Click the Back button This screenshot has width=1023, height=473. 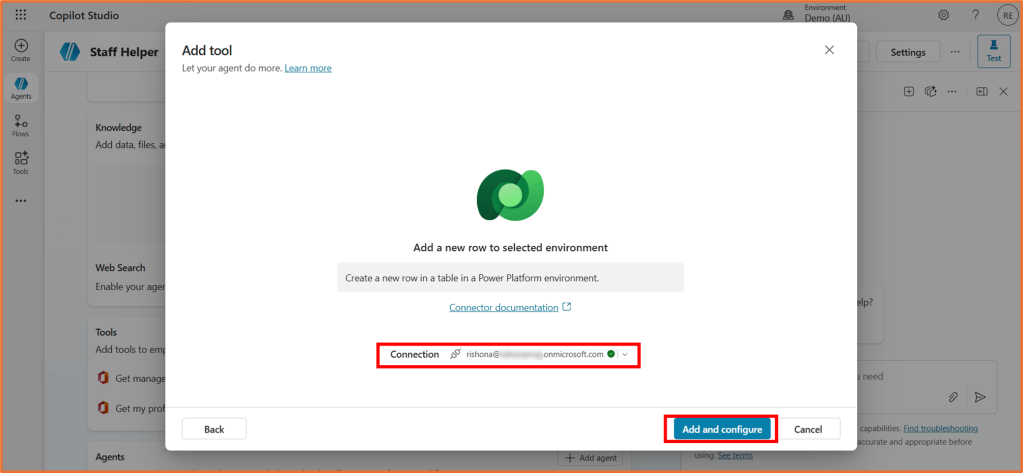(214, 429)
